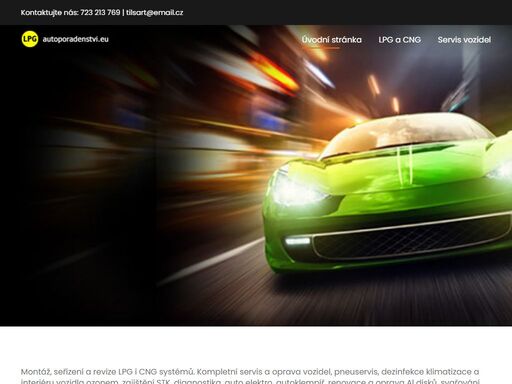
Task: Click the green car in the hero image
Action: (387, 192)
